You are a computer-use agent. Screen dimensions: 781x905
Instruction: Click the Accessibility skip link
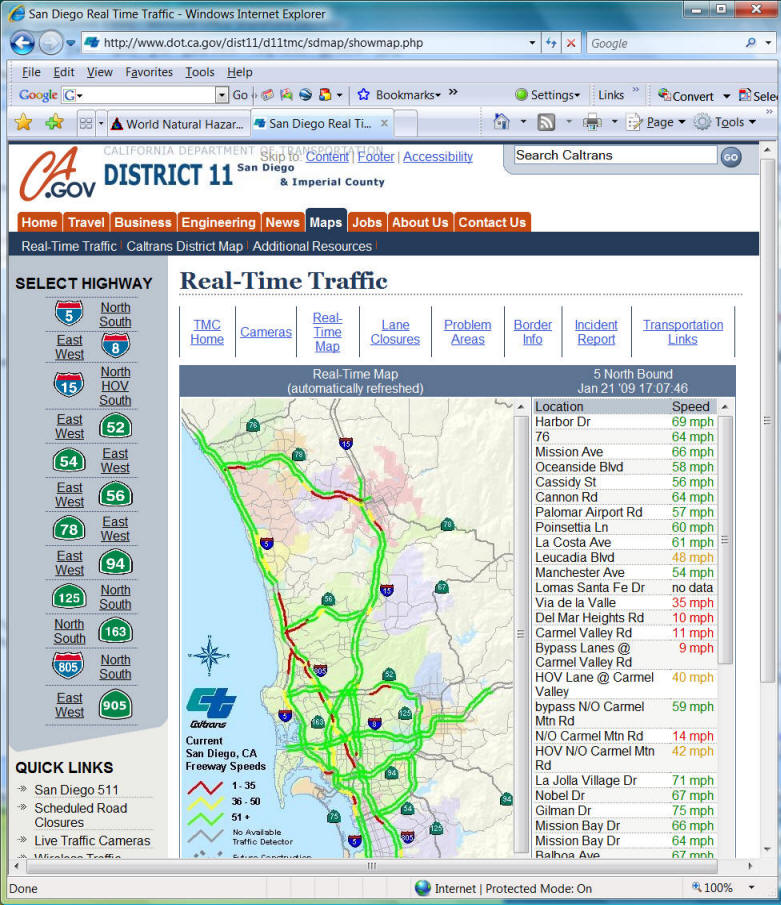click(x=438, y=156)
